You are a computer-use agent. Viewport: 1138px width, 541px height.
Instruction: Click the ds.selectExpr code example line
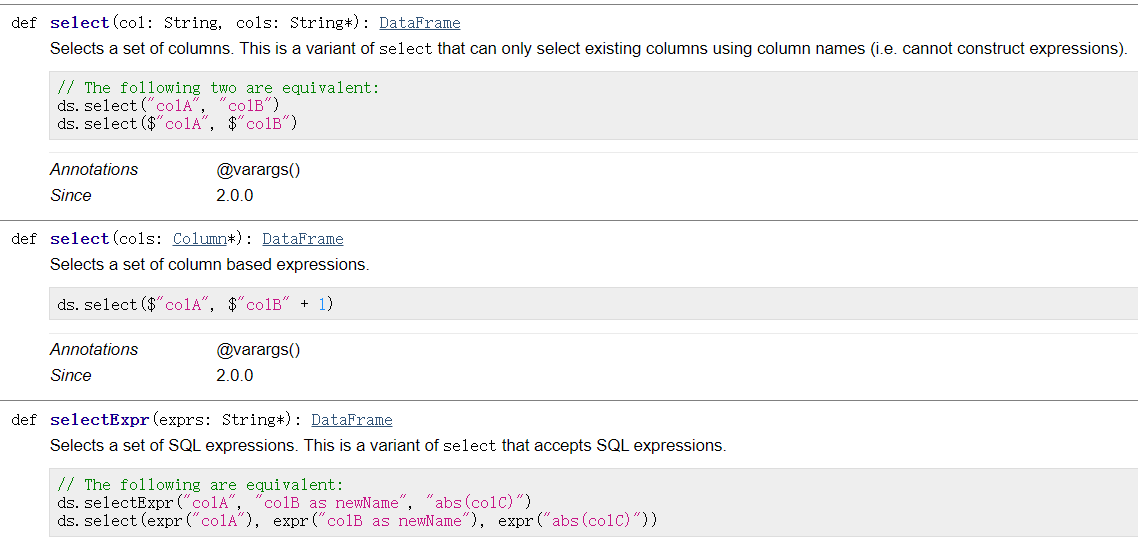click(294, 503)
